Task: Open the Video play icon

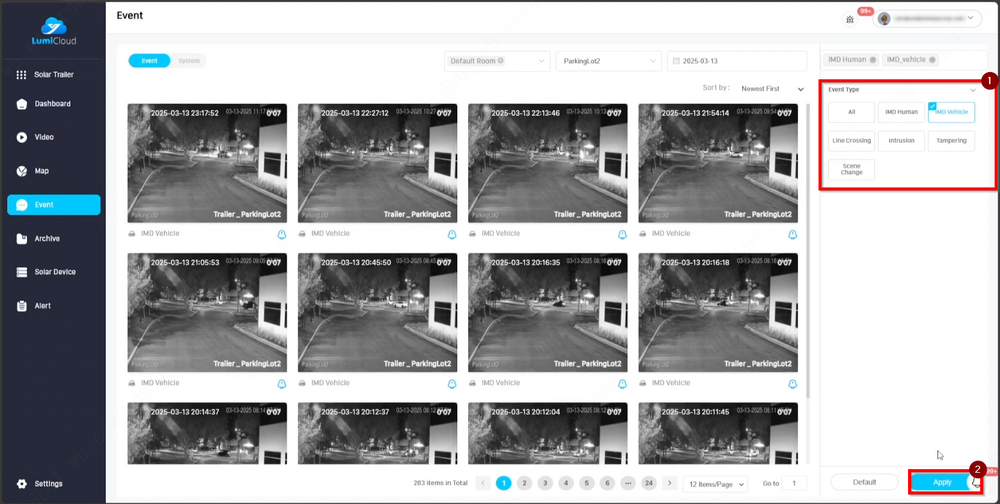Action: click(x=21, y=137)
